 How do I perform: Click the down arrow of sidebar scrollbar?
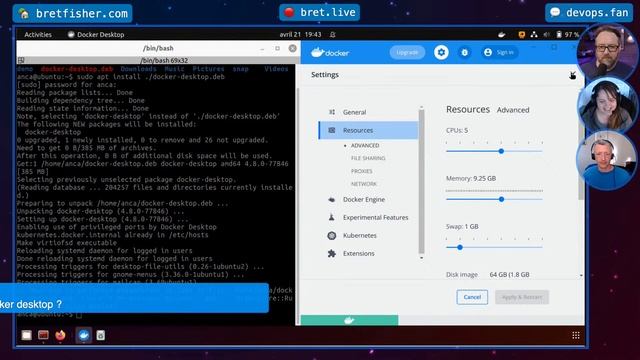pyautogui.click(x=422, y=258)
